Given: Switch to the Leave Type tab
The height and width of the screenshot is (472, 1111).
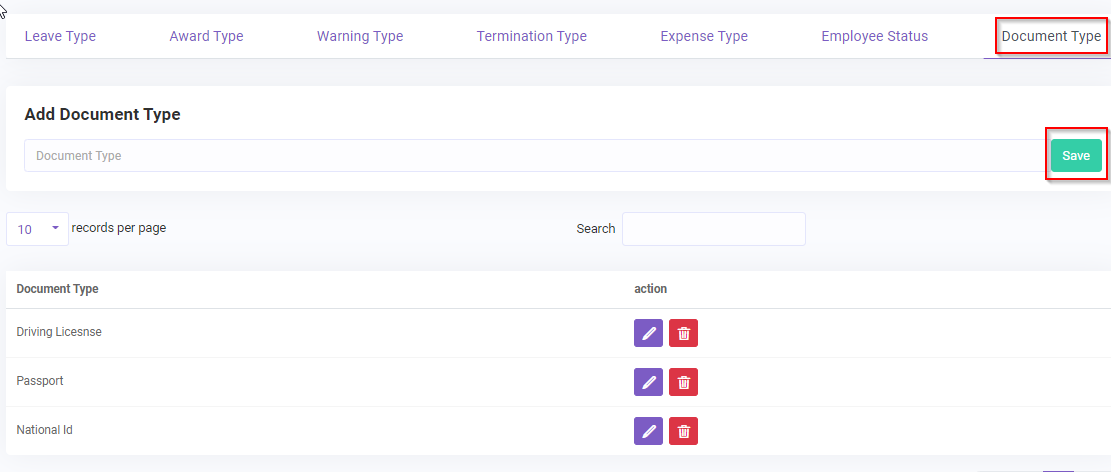Looking at the screenshot, I should pos(60,36).
